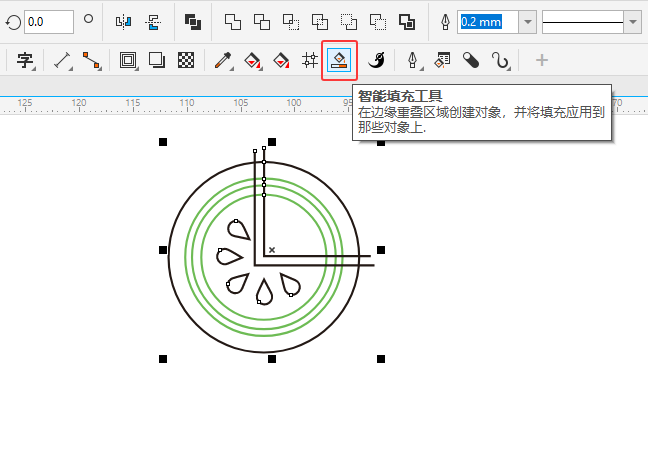Click the copy properties fill icon
Screen dimensions: 648x465
(x=442, y=60)
